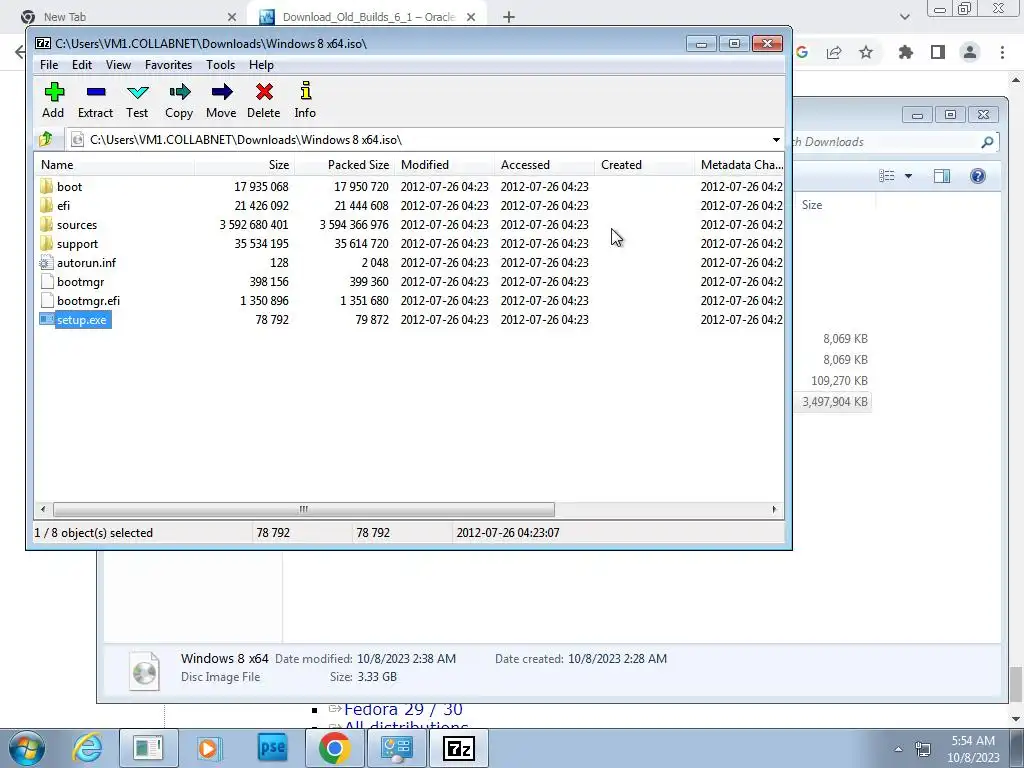The width and height of the screenshot is (1024, 768).
Task: Launch Internet Explorer from taskbar
Action: pos(88,748)
